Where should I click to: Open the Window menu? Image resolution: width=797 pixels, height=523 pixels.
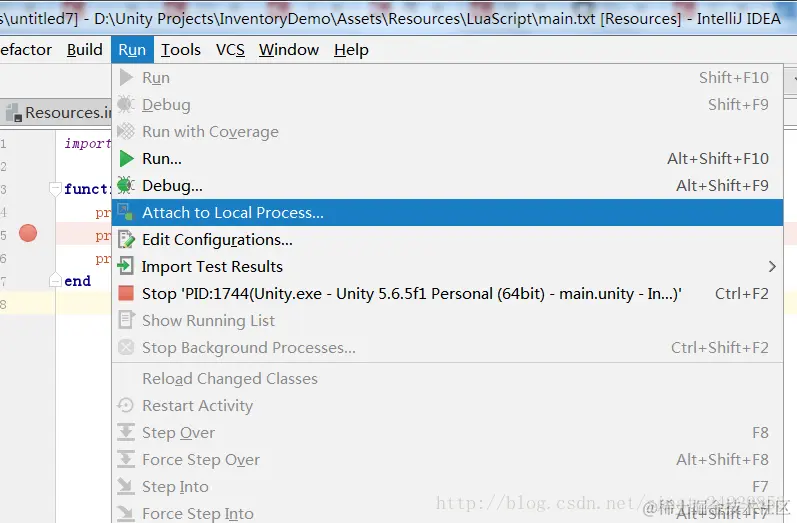(x=289, y=50)
